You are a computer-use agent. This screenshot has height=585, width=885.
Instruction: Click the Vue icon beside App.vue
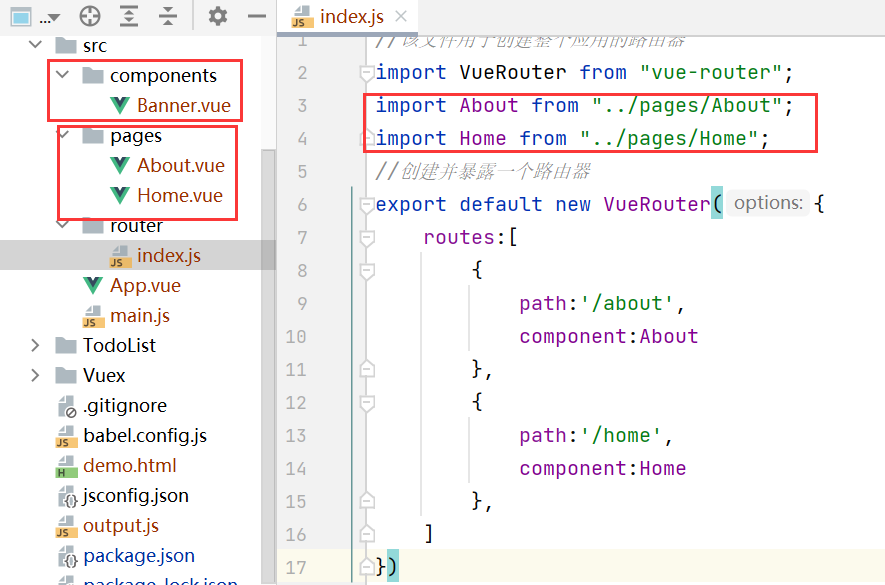[x=93, y=285]
